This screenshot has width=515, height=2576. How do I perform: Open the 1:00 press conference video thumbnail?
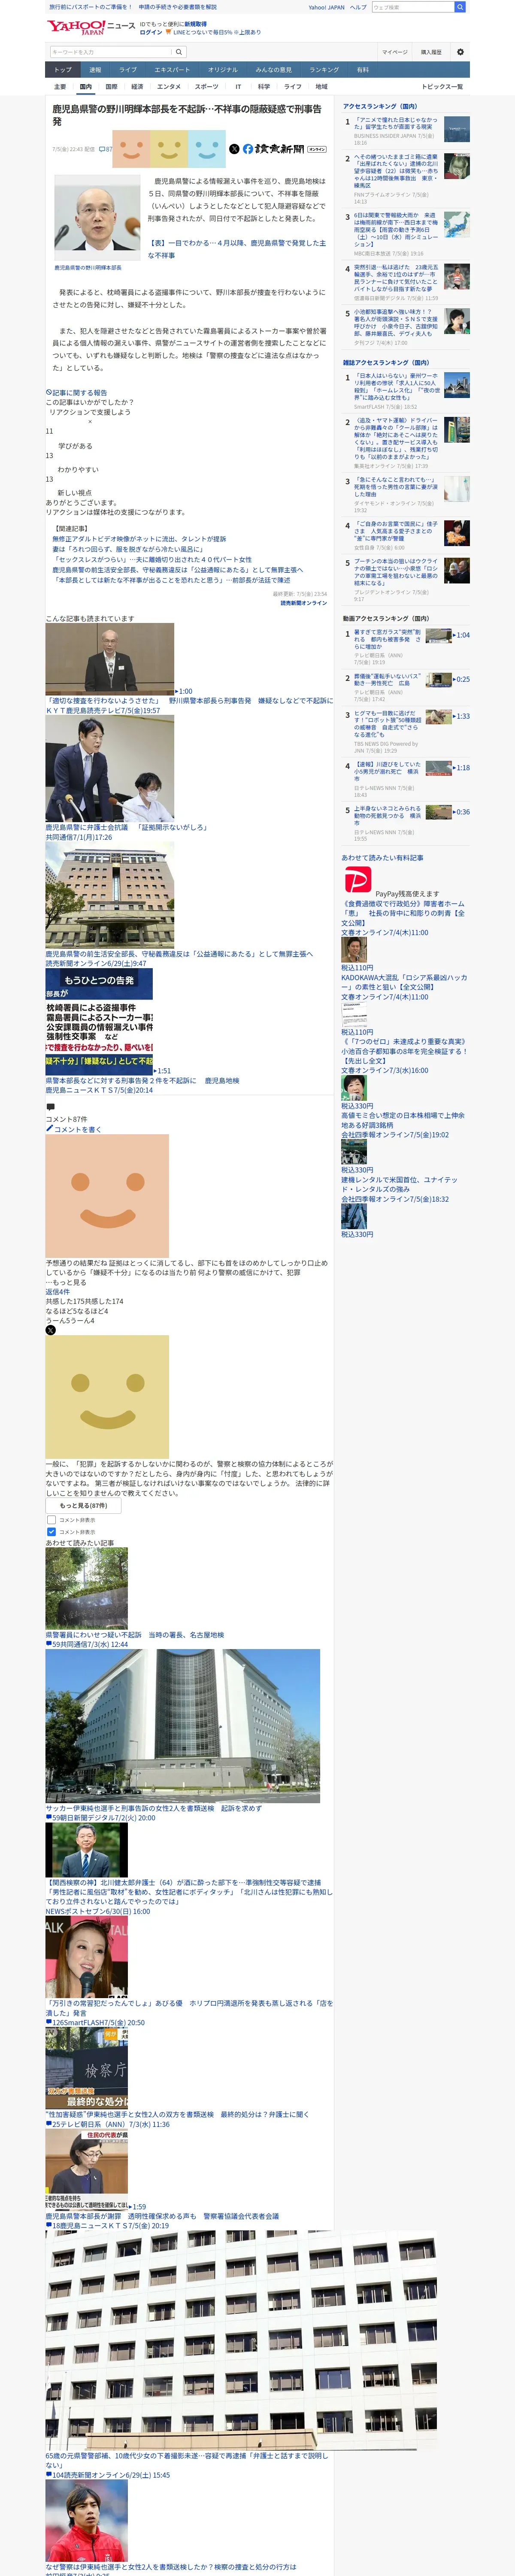pyautogui.click(x=110, y=660)
